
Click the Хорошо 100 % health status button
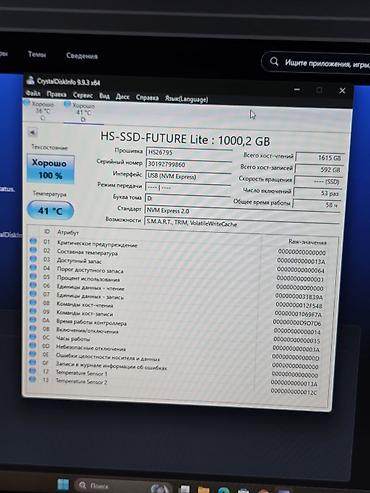(50, 169)
